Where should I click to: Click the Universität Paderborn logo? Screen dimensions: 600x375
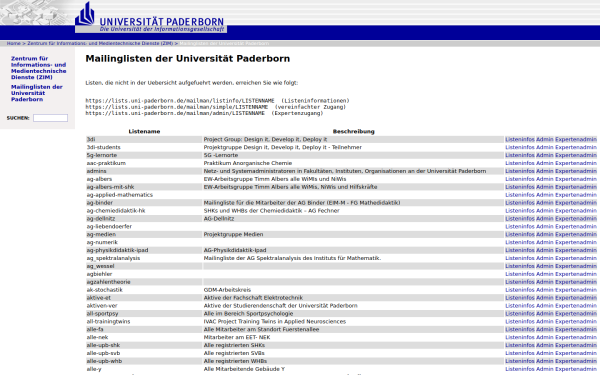click(x=151, y=17)
